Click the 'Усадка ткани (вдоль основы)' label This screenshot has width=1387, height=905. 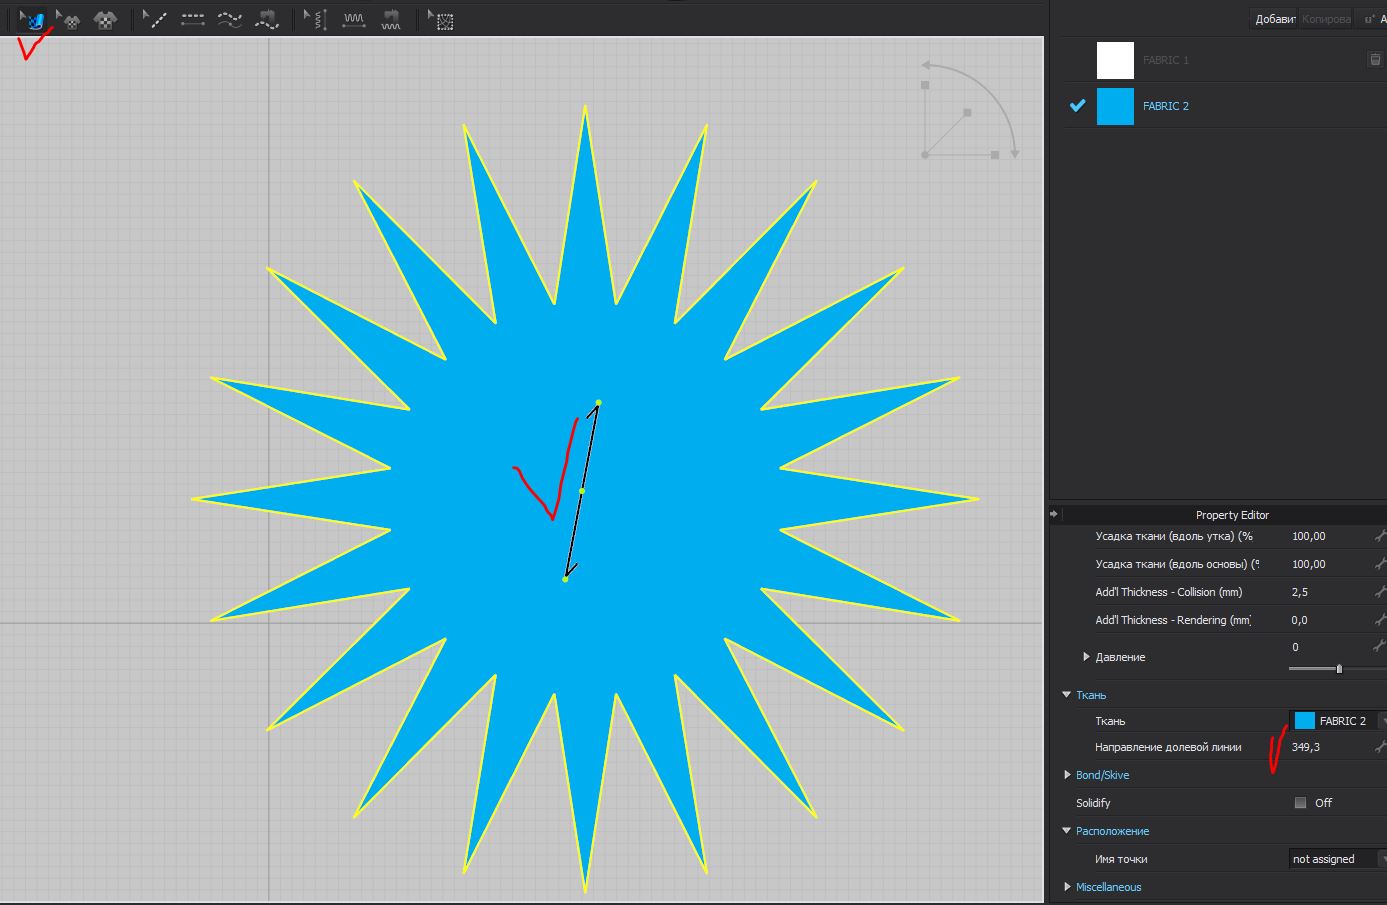tap(1177, 564)
